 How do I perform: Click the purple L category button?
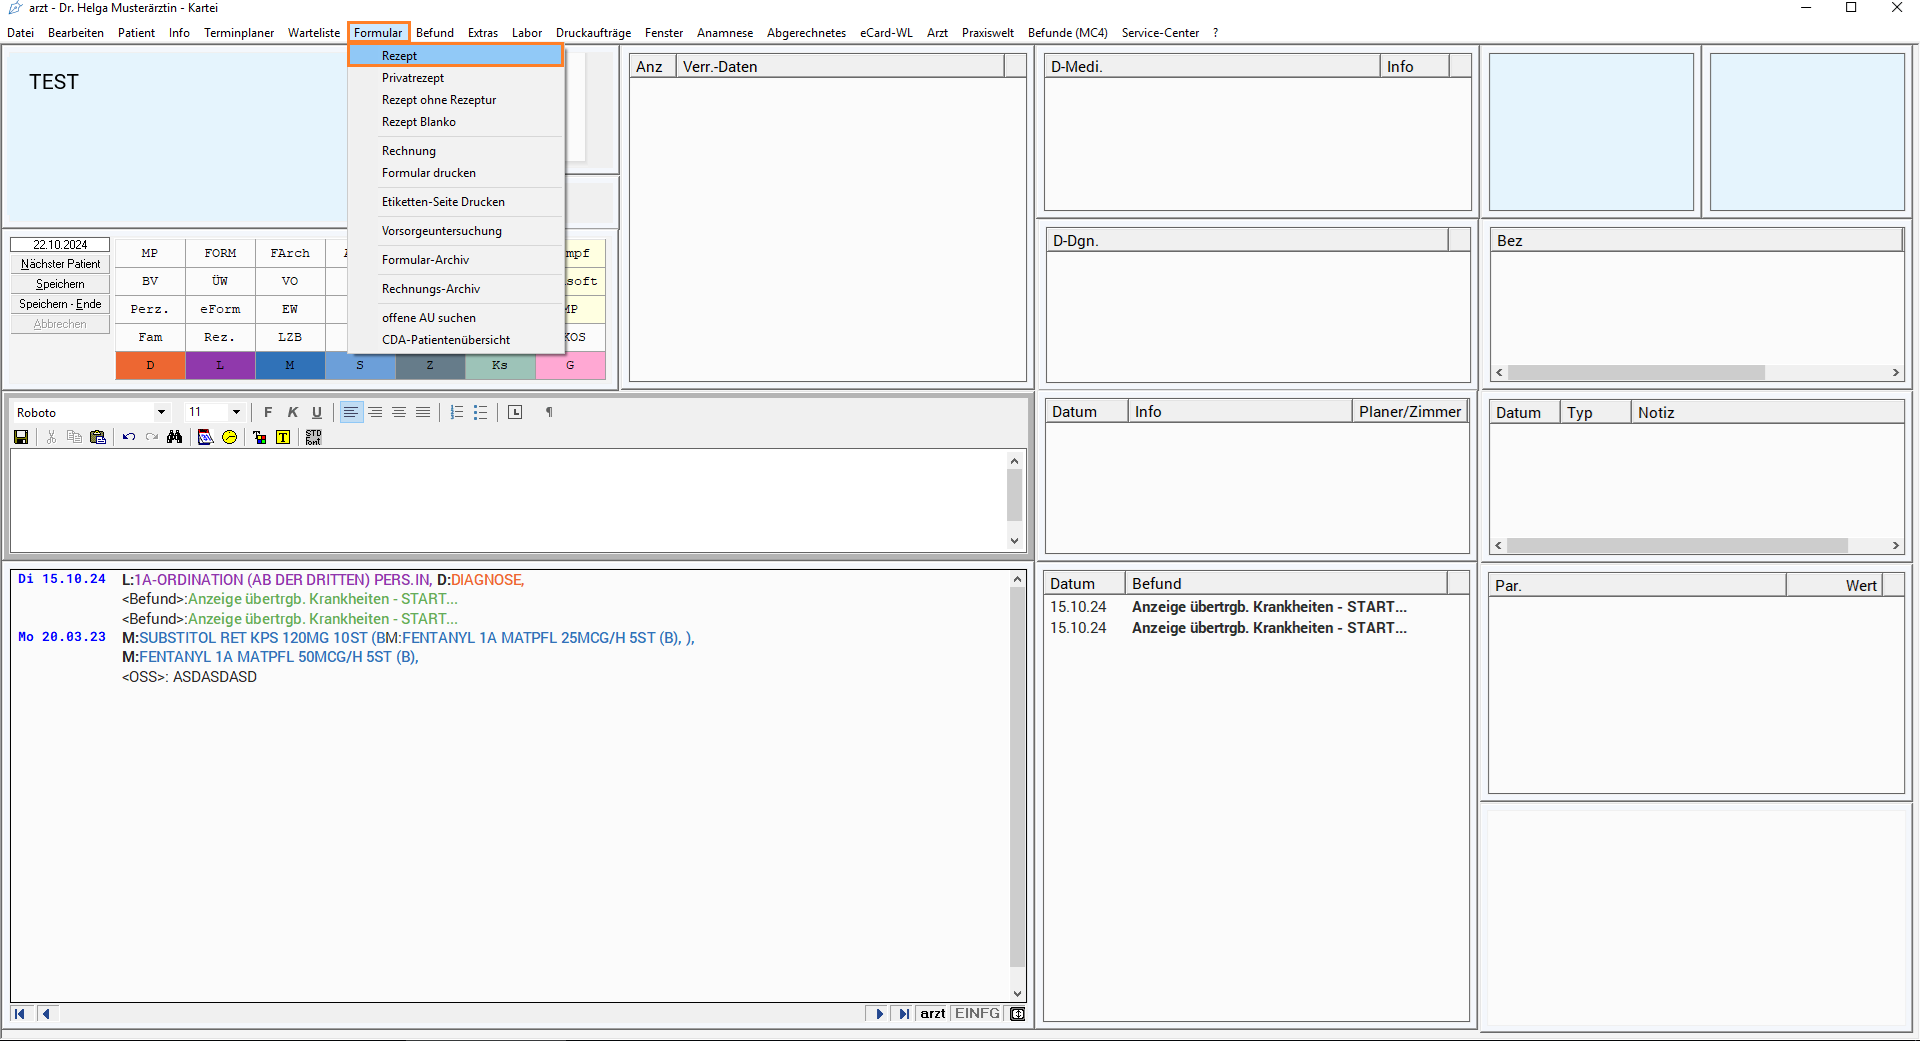click(220, 365)
